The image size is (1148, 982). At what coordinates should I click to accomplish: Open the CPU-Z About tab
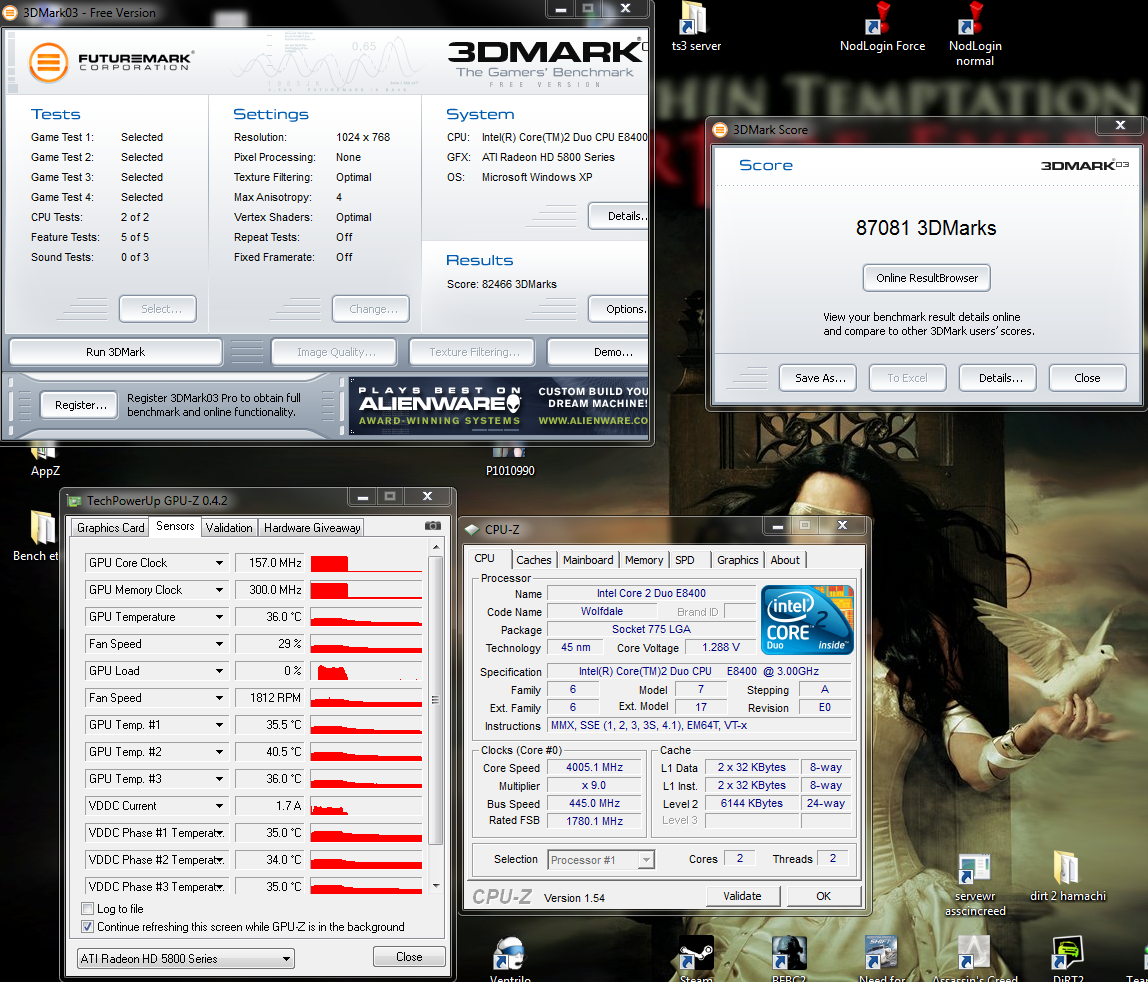pyautogui.click(x=785, y=559)
